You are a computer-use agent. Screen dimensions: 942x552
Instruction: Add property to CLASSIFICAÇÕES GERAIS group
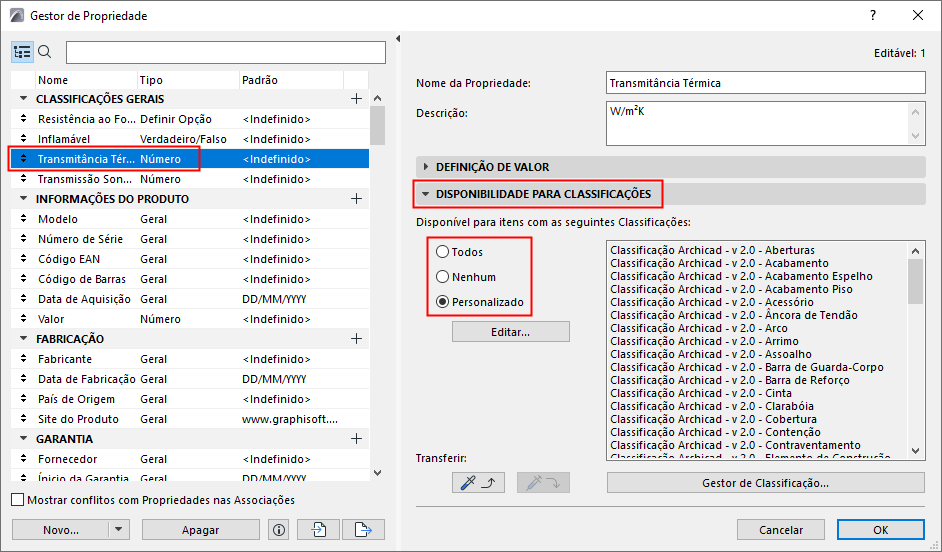[356, 99]
